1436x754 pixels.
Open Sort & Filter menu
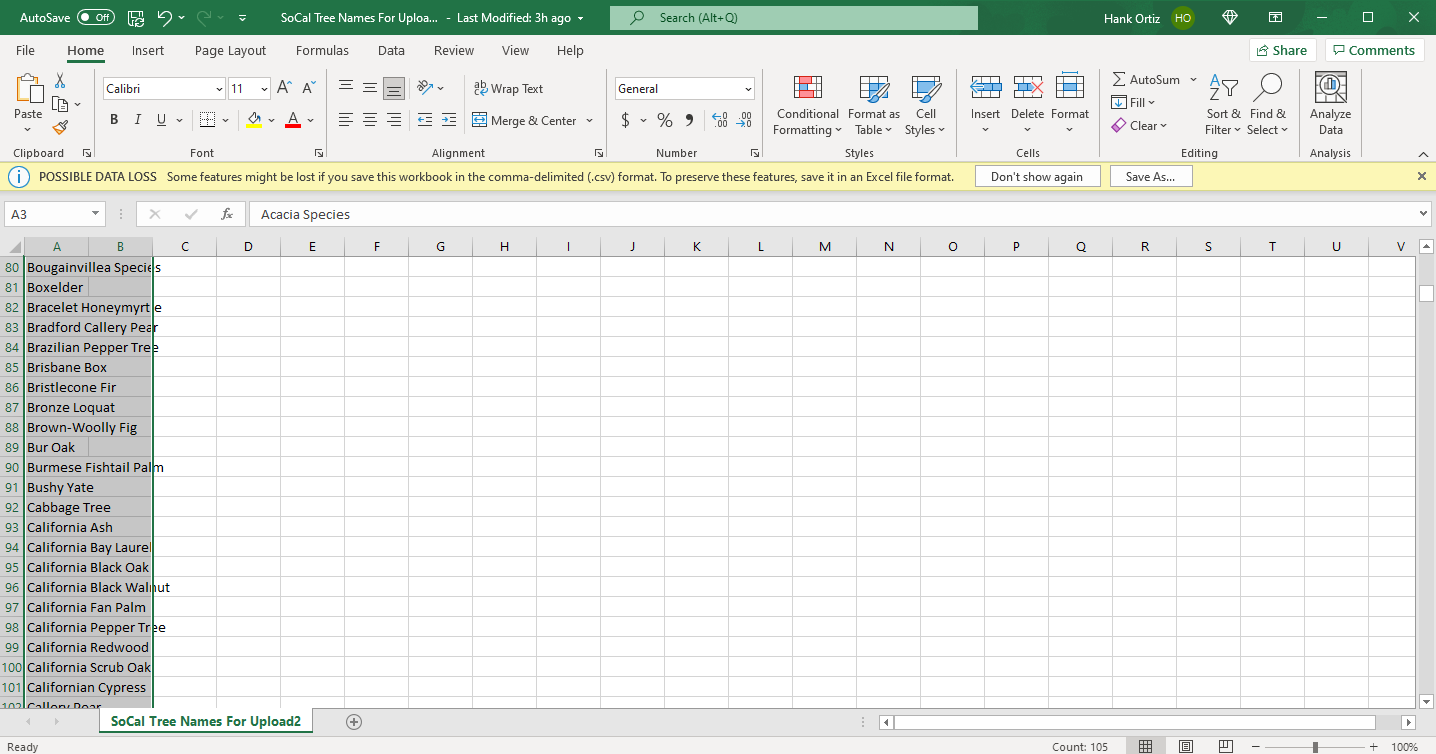pos(1223,106)
